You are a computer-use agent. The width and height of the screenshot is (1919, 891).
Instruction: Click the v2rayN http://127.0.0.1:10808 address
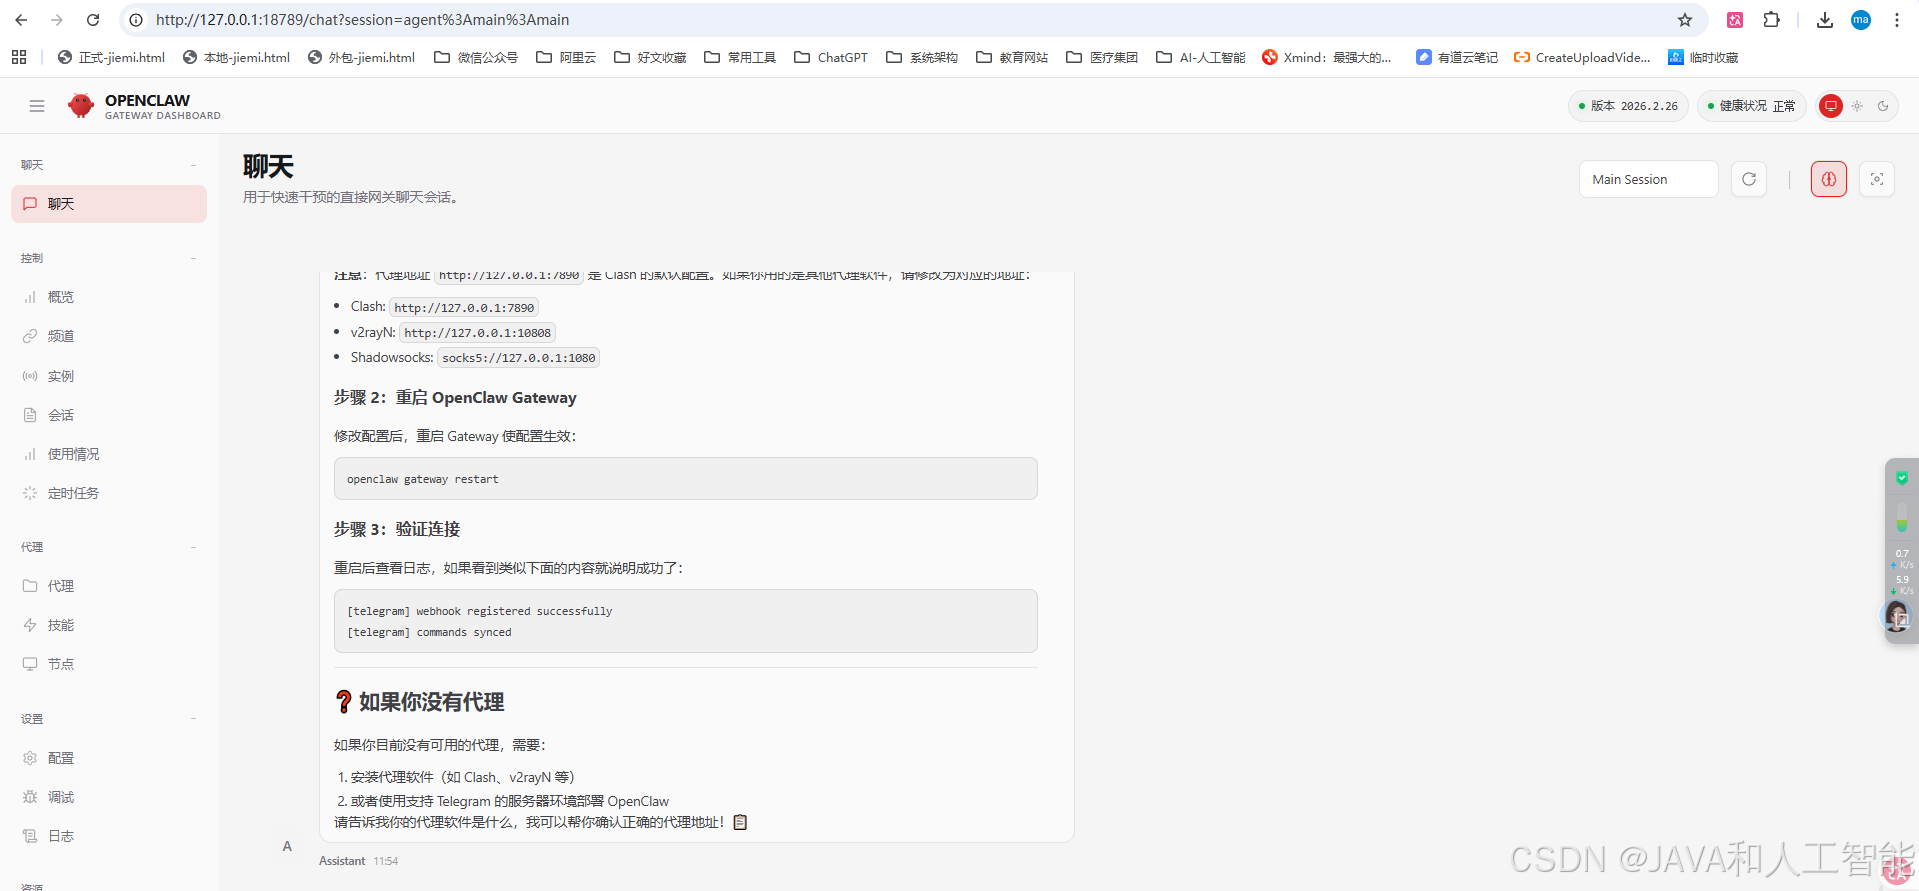click(477, 333)
